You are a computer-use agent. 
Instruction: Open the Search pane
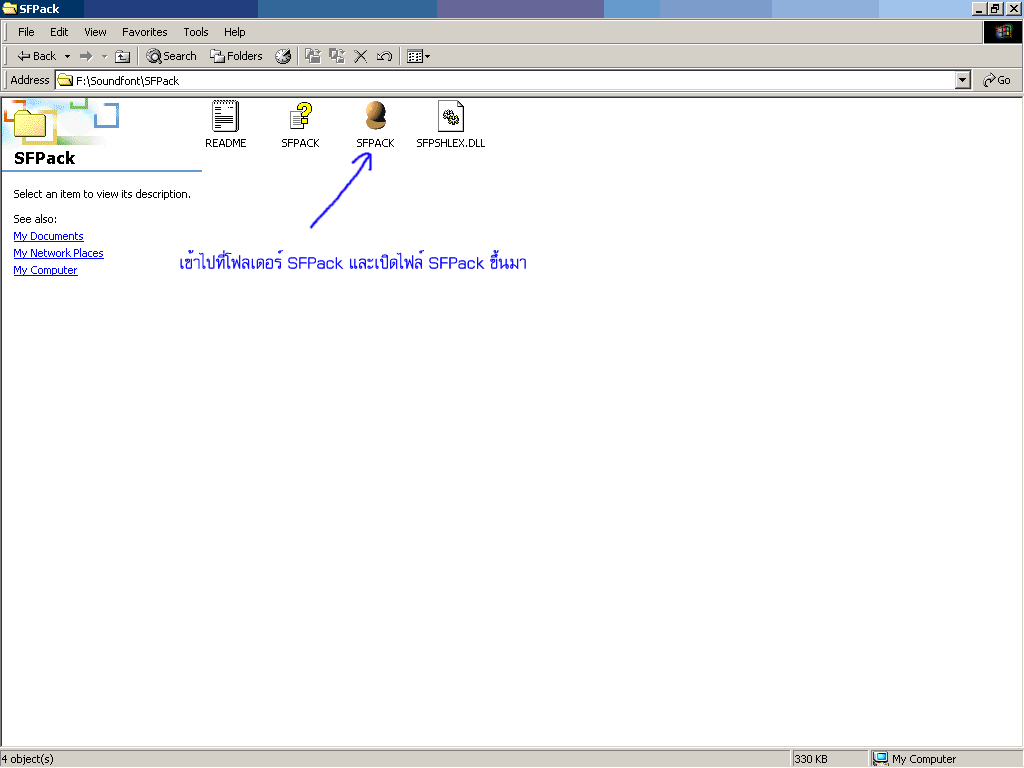pyautogui.click(x=171, y=56)
